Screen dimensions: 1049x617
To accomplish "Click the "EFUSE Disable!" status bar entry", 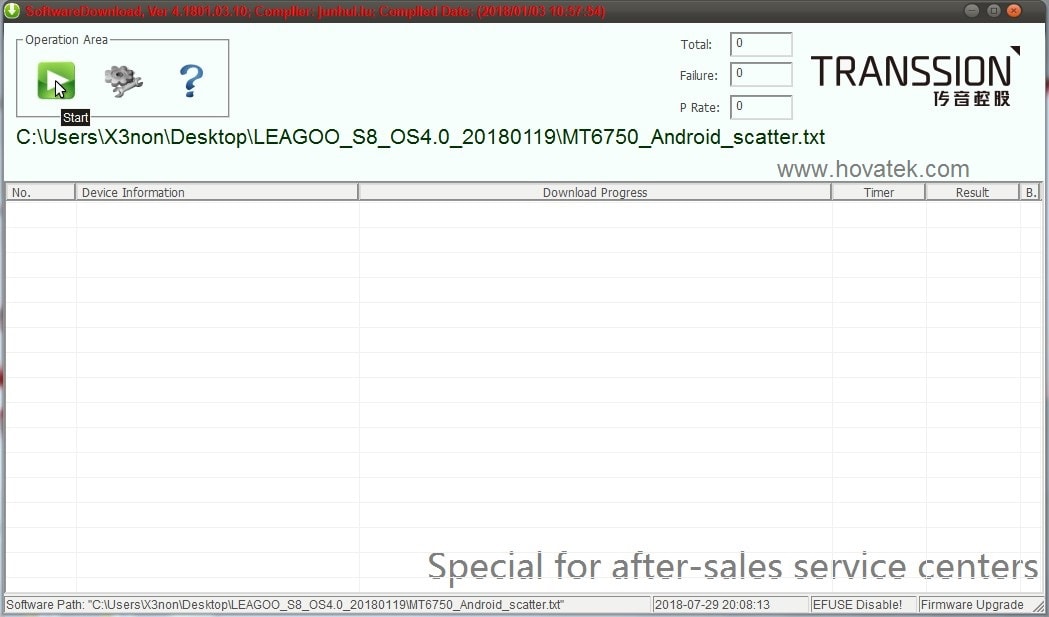I will 863,604.
